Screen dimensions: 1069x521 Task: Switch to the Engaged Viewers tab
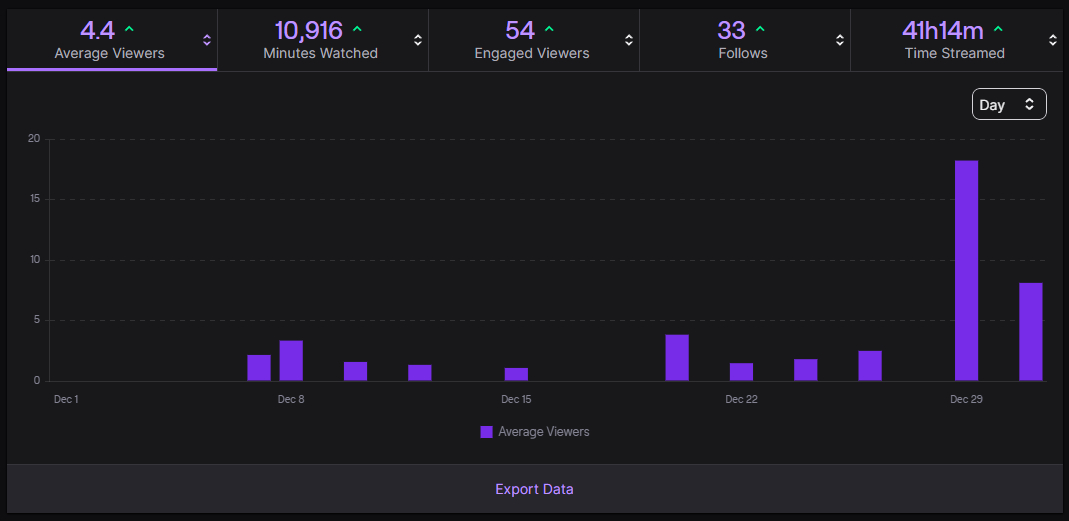click(x=531, y=40)
